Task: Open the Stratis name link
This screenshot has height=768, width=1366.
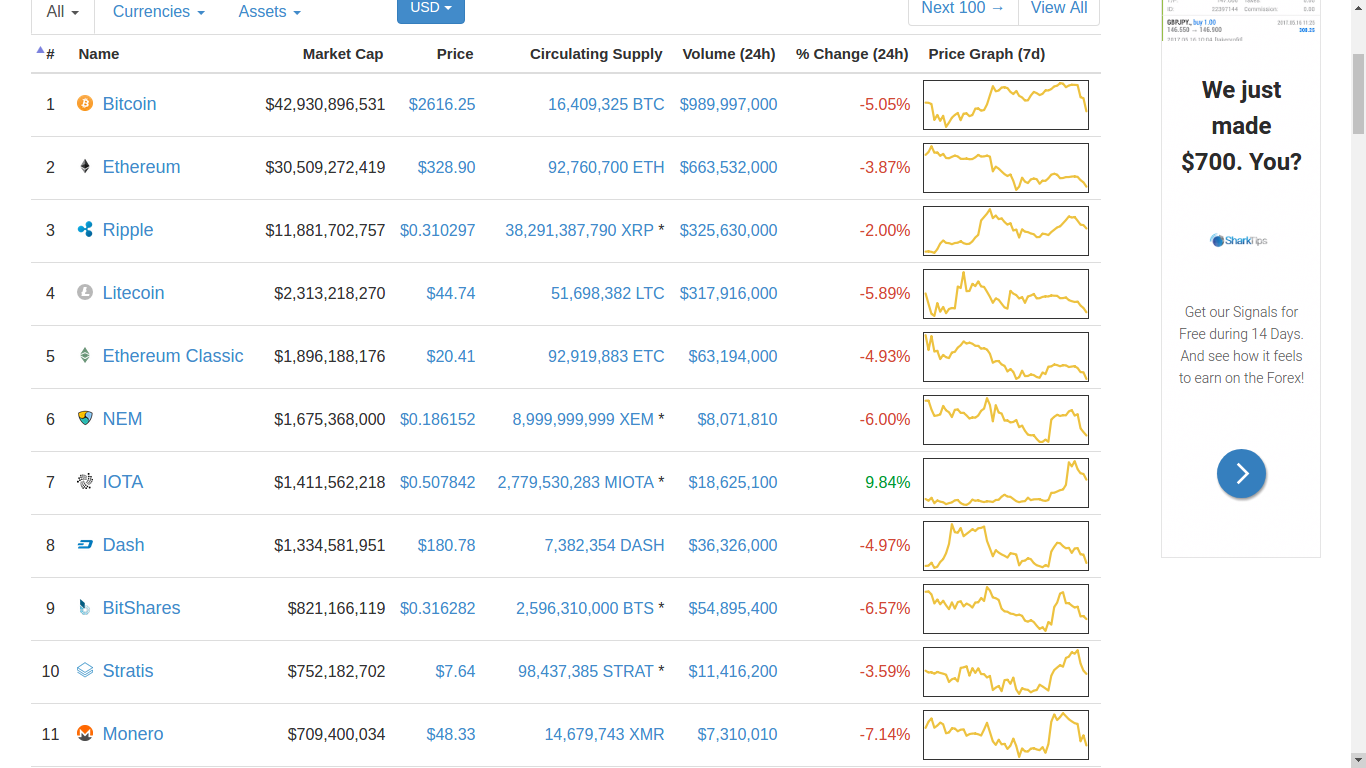Action: 128,671
